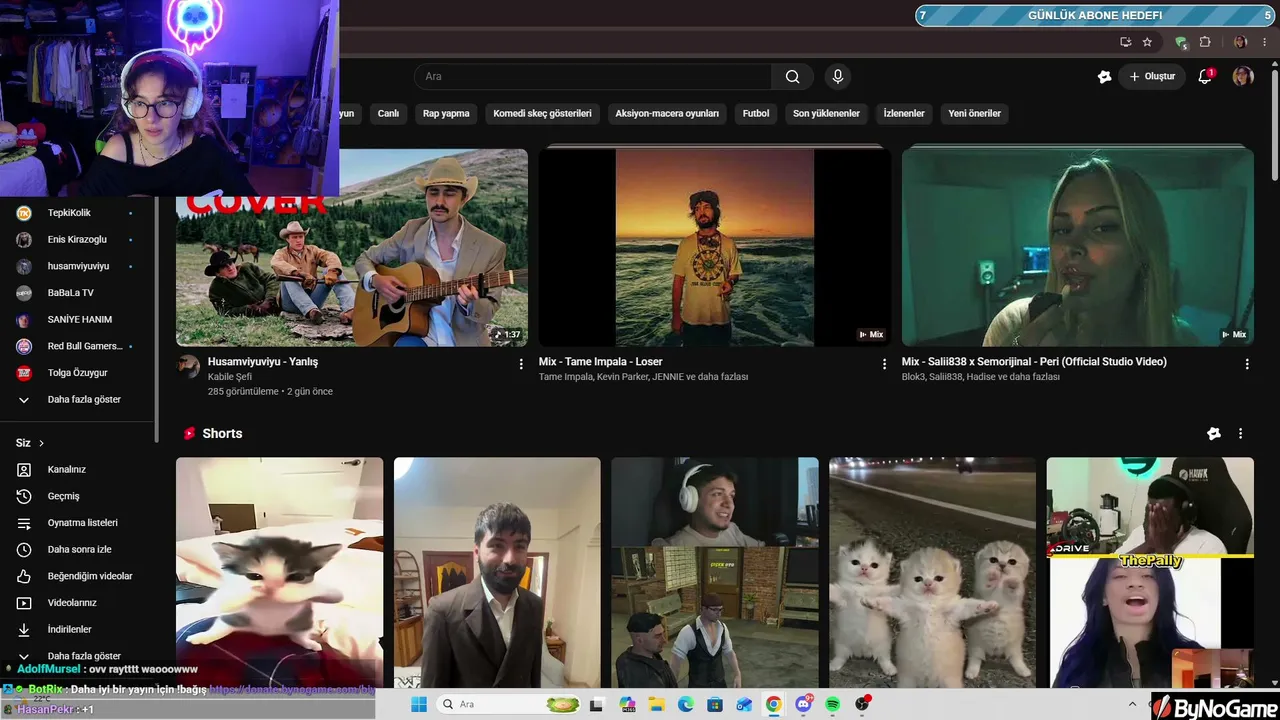1280x720 pixels.
Task: Click the Daha sonra izle clock icon
Action: [x=24, y=549]
